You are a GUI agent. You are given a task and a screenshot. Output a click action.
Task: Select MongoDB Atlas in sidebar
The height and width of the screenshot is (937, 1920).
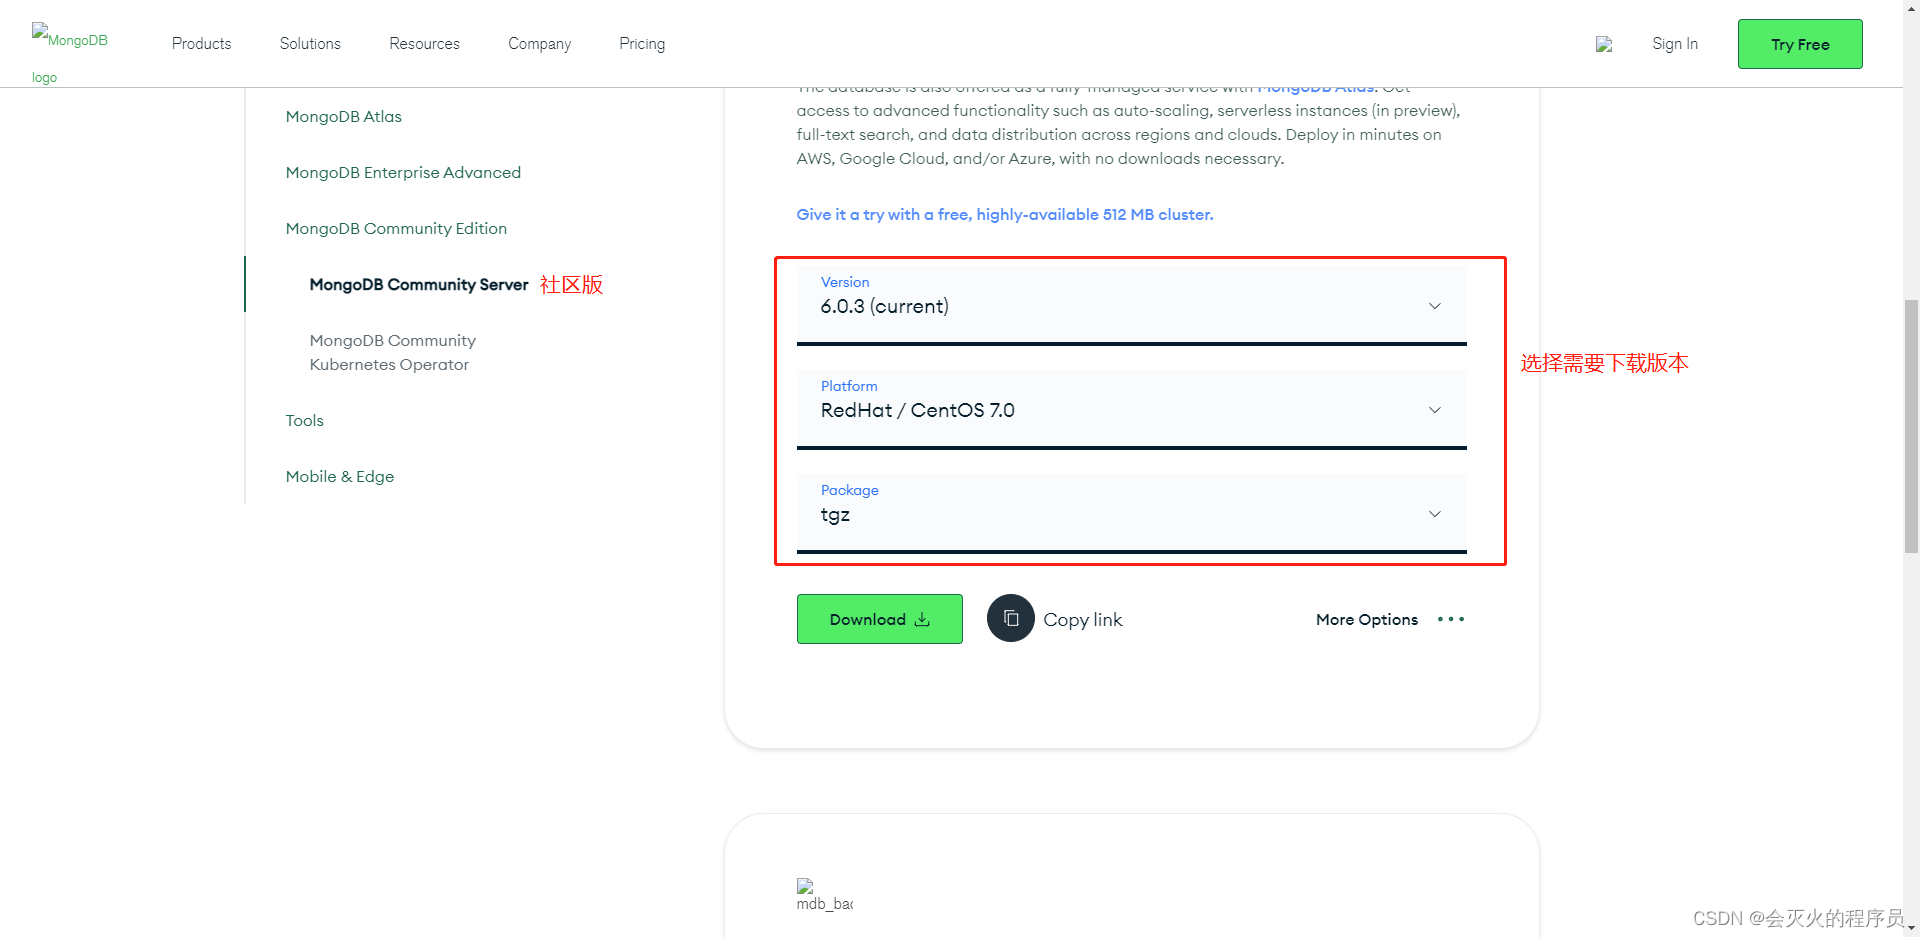coord(344,116)
